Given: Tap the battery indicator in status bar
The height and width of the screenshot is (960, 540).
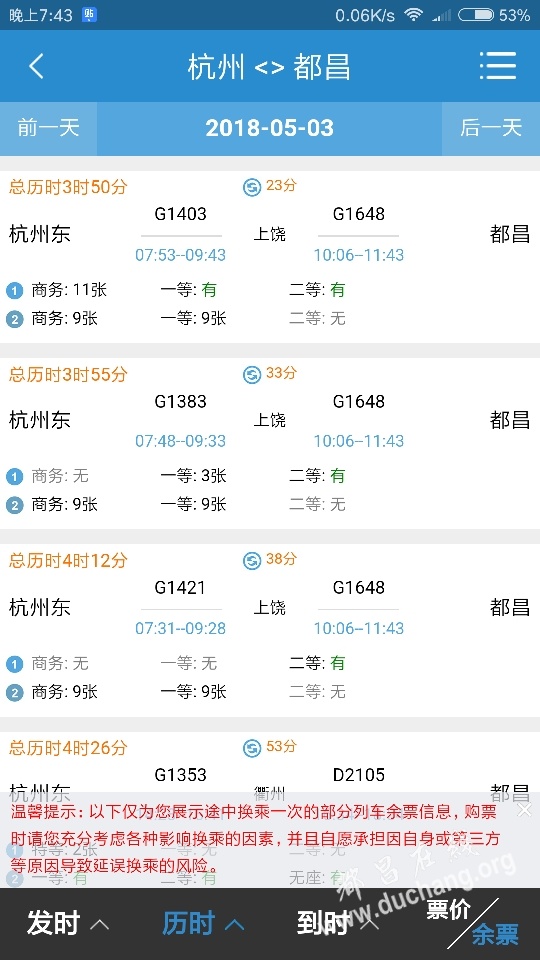Looking at the screenshot, I should coord(476,15).
